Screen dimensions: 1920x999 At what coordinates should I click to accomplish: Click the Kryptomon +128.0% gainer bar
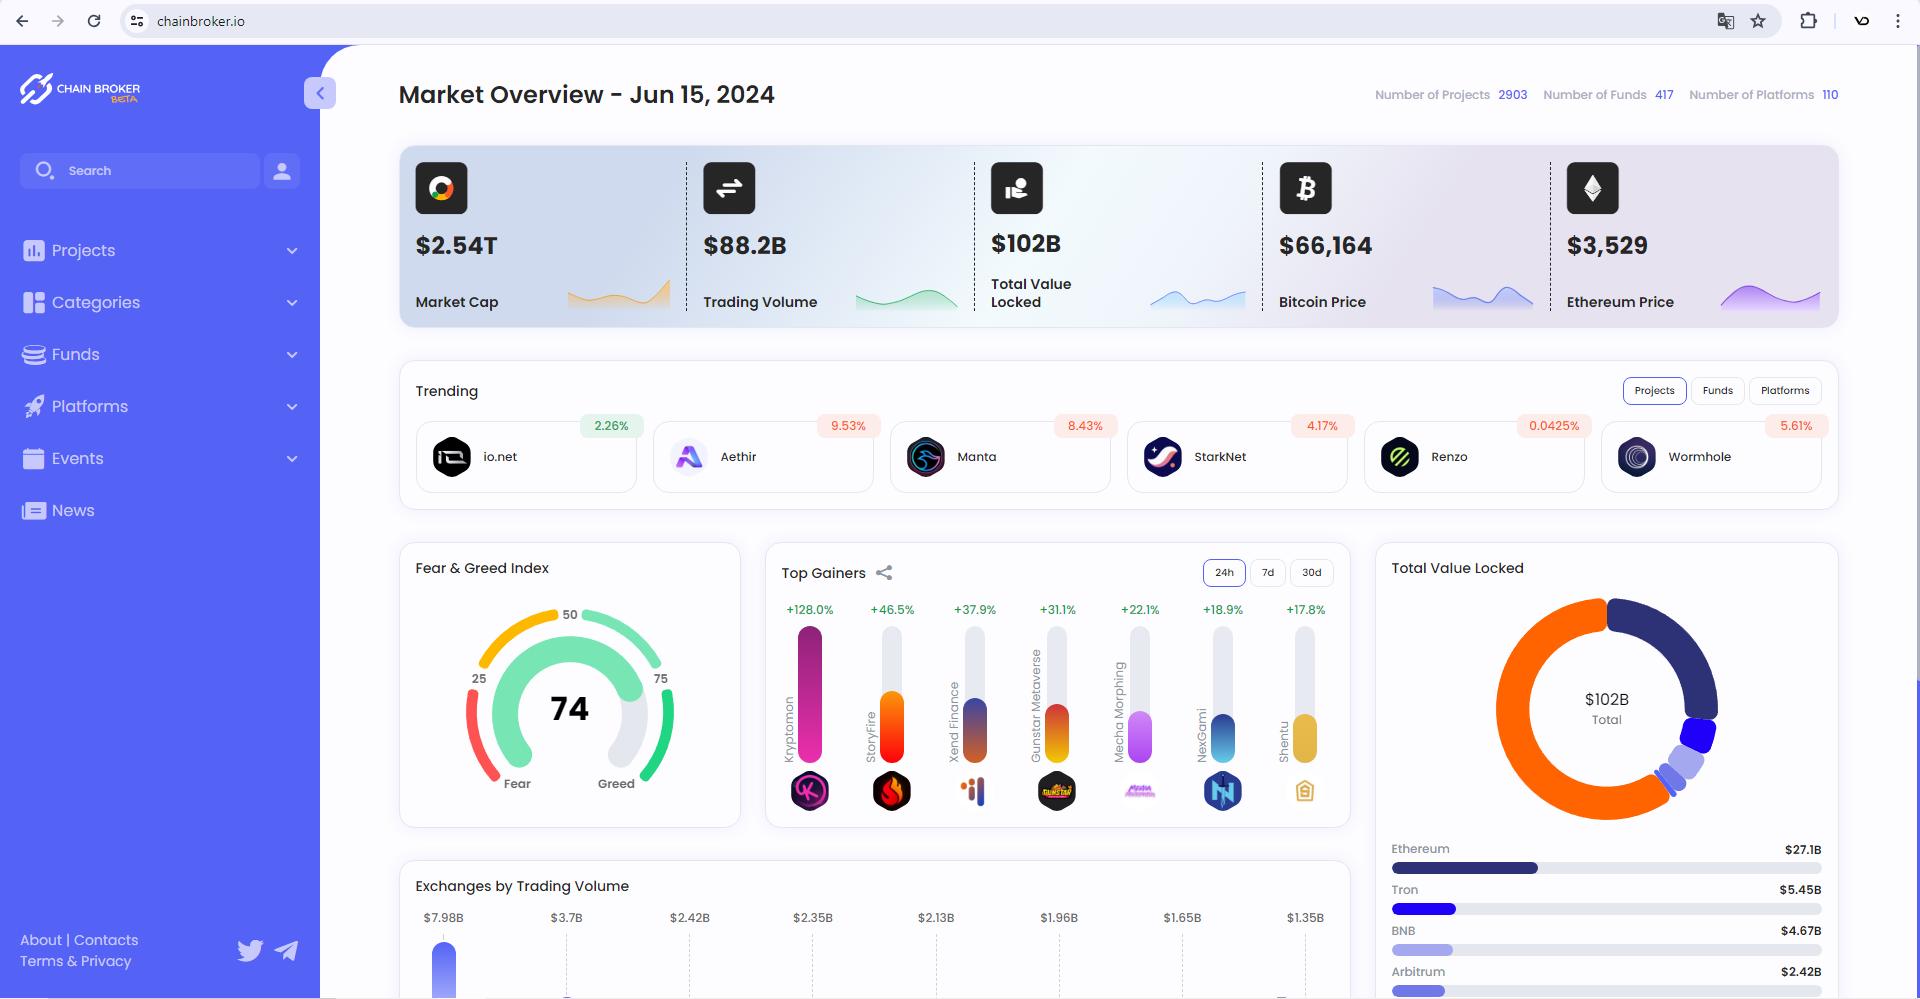(810, 695)
